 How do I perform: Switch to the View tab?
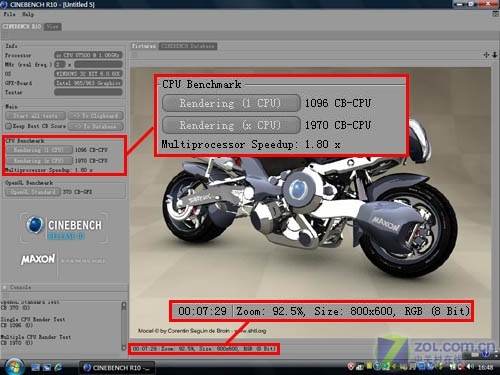click(x=53, y=27)
